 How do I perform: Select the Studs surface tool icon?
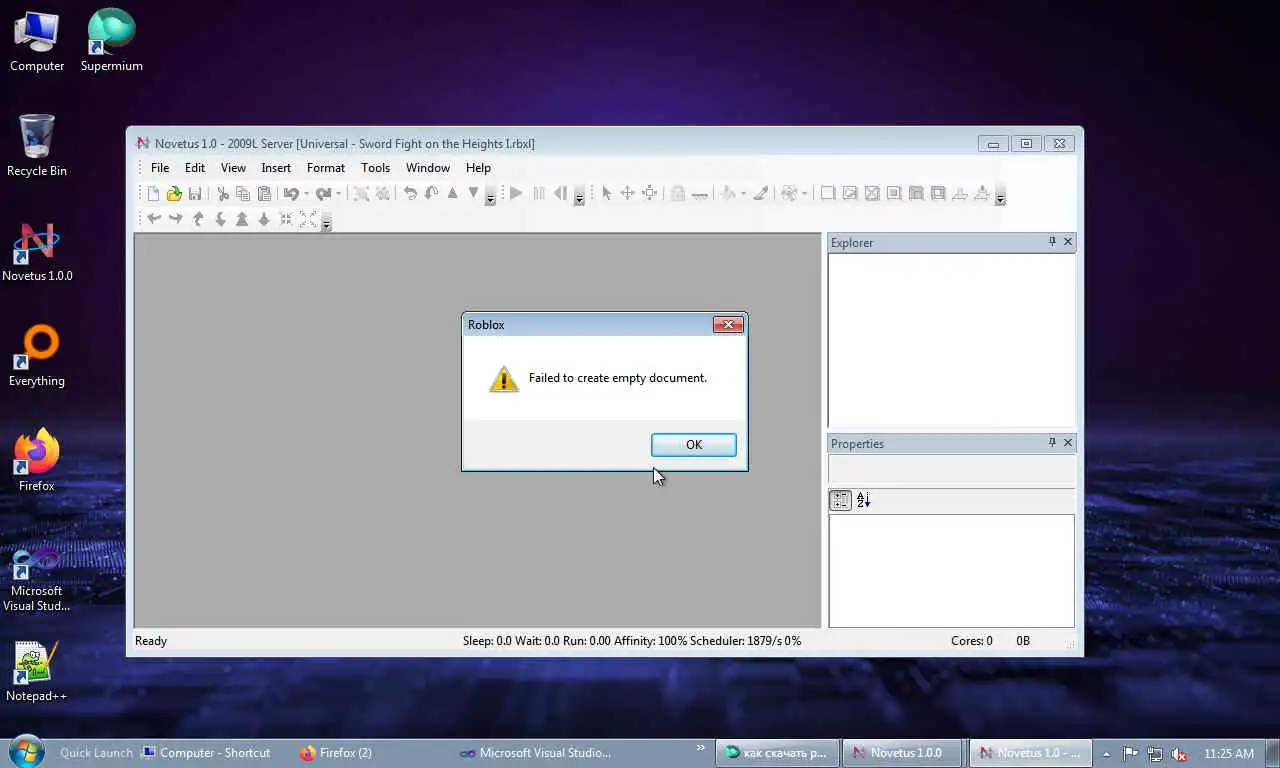click(894, 194)
